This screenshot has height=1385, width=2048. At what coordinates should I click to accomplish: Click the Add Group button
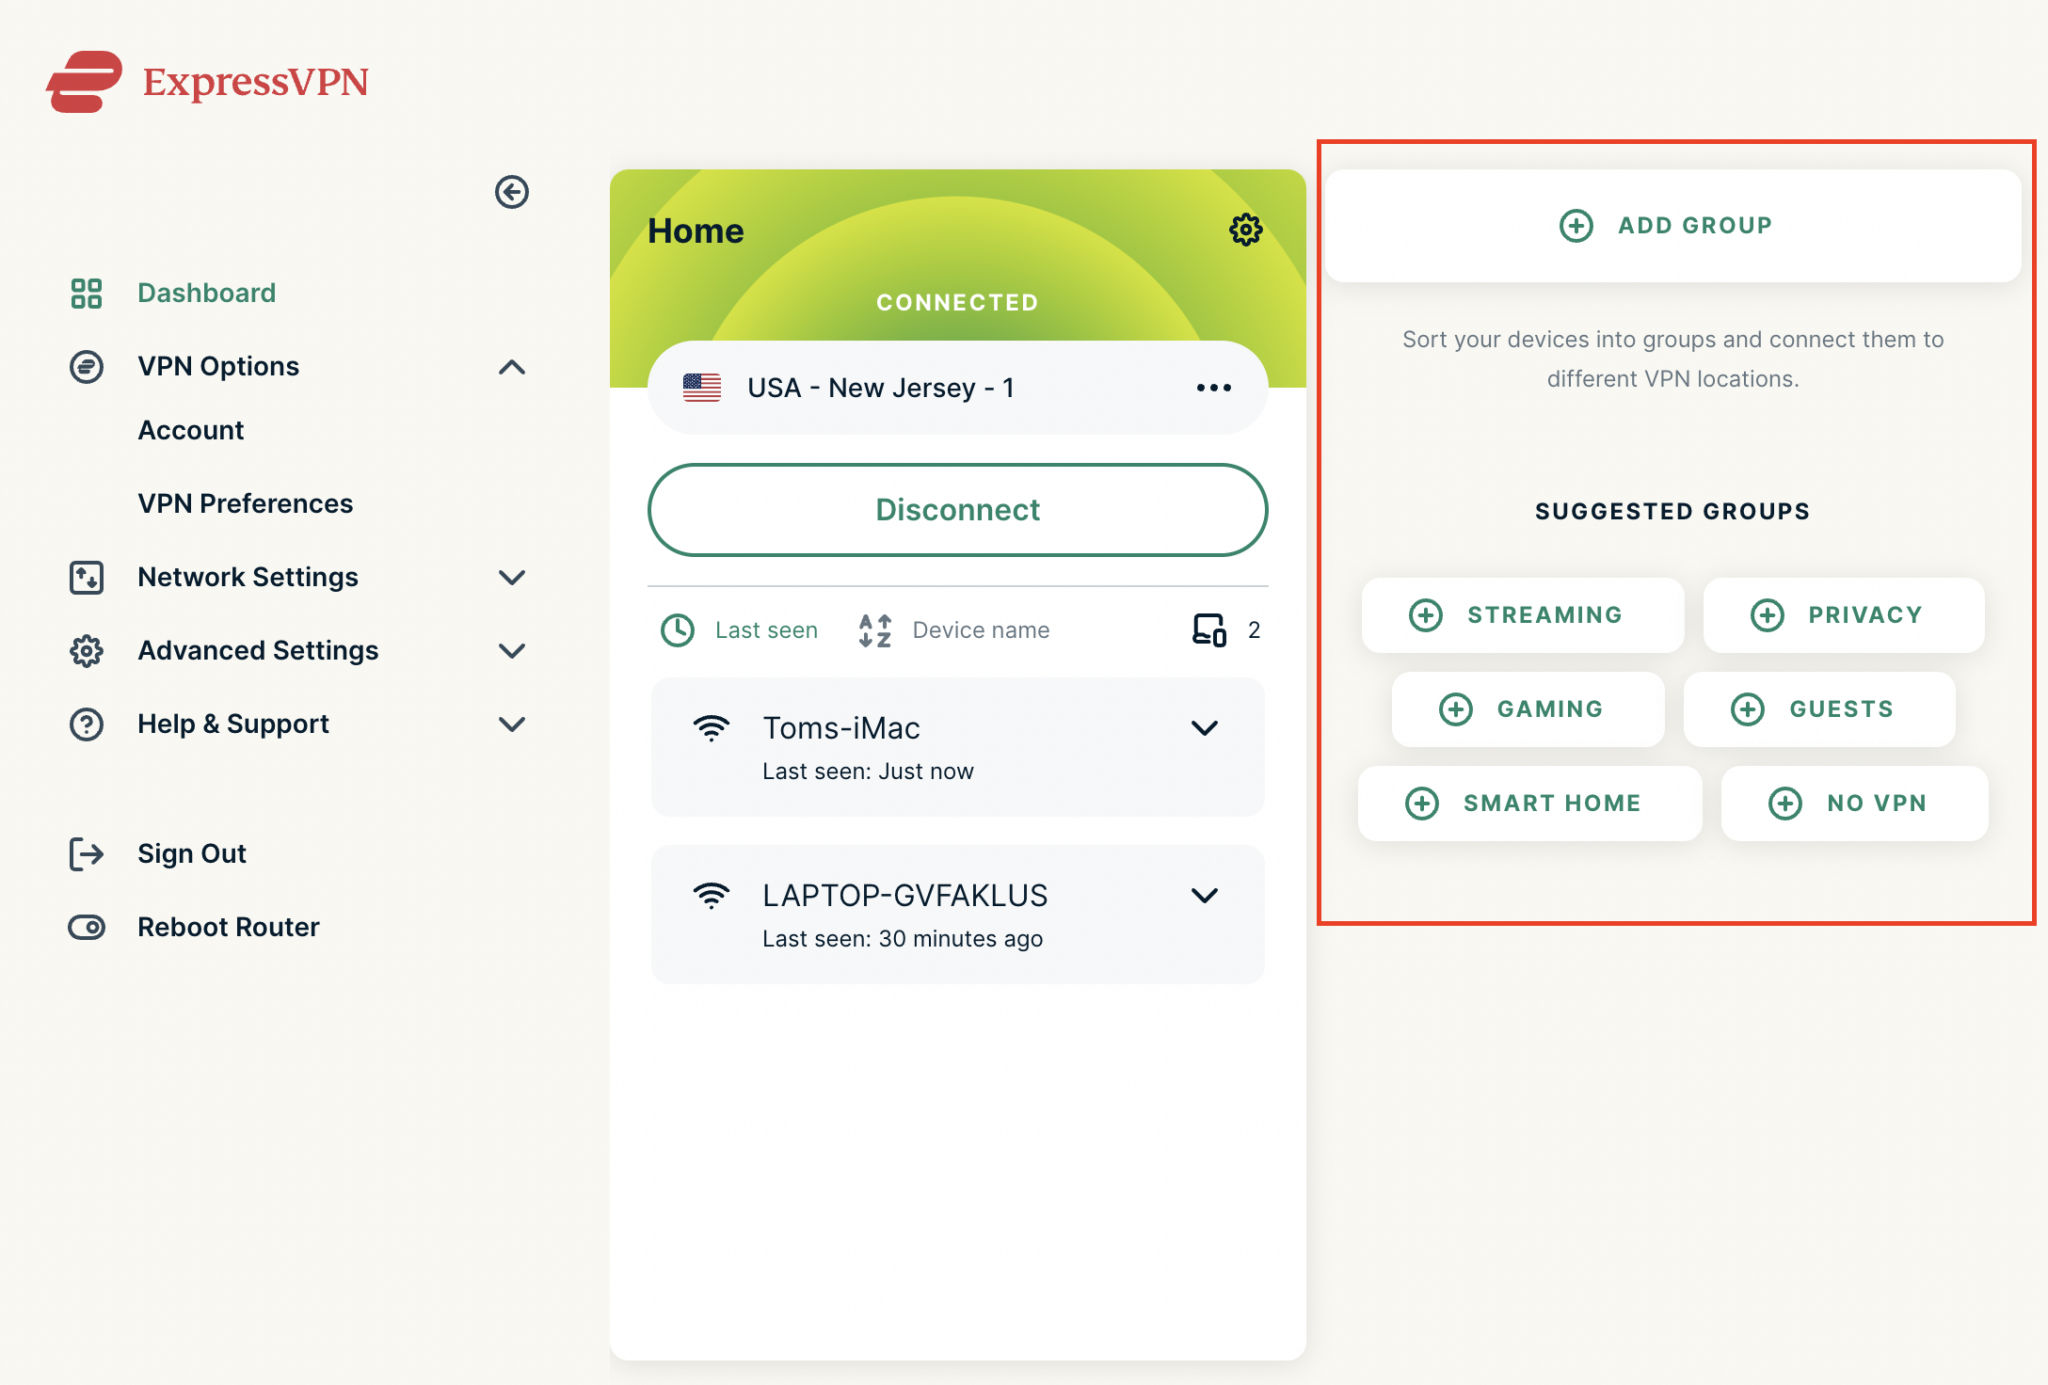click(1672, 225)
